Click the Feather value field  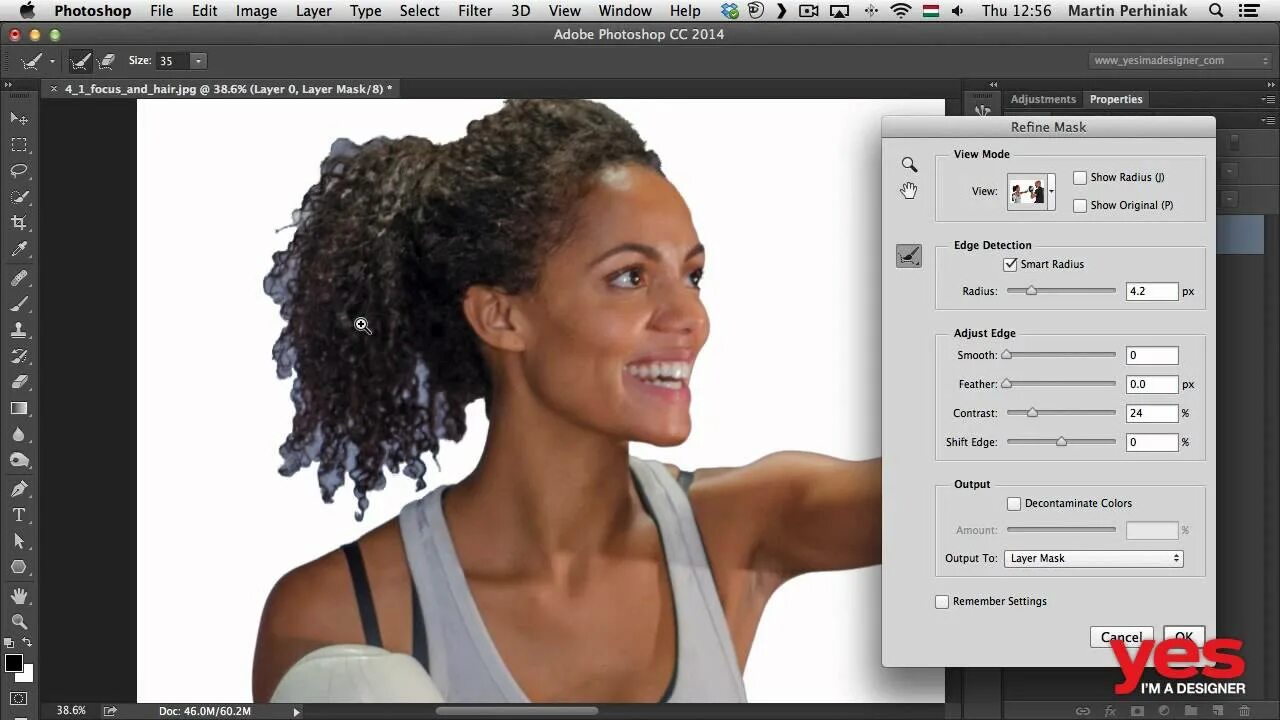(1152, 384)
